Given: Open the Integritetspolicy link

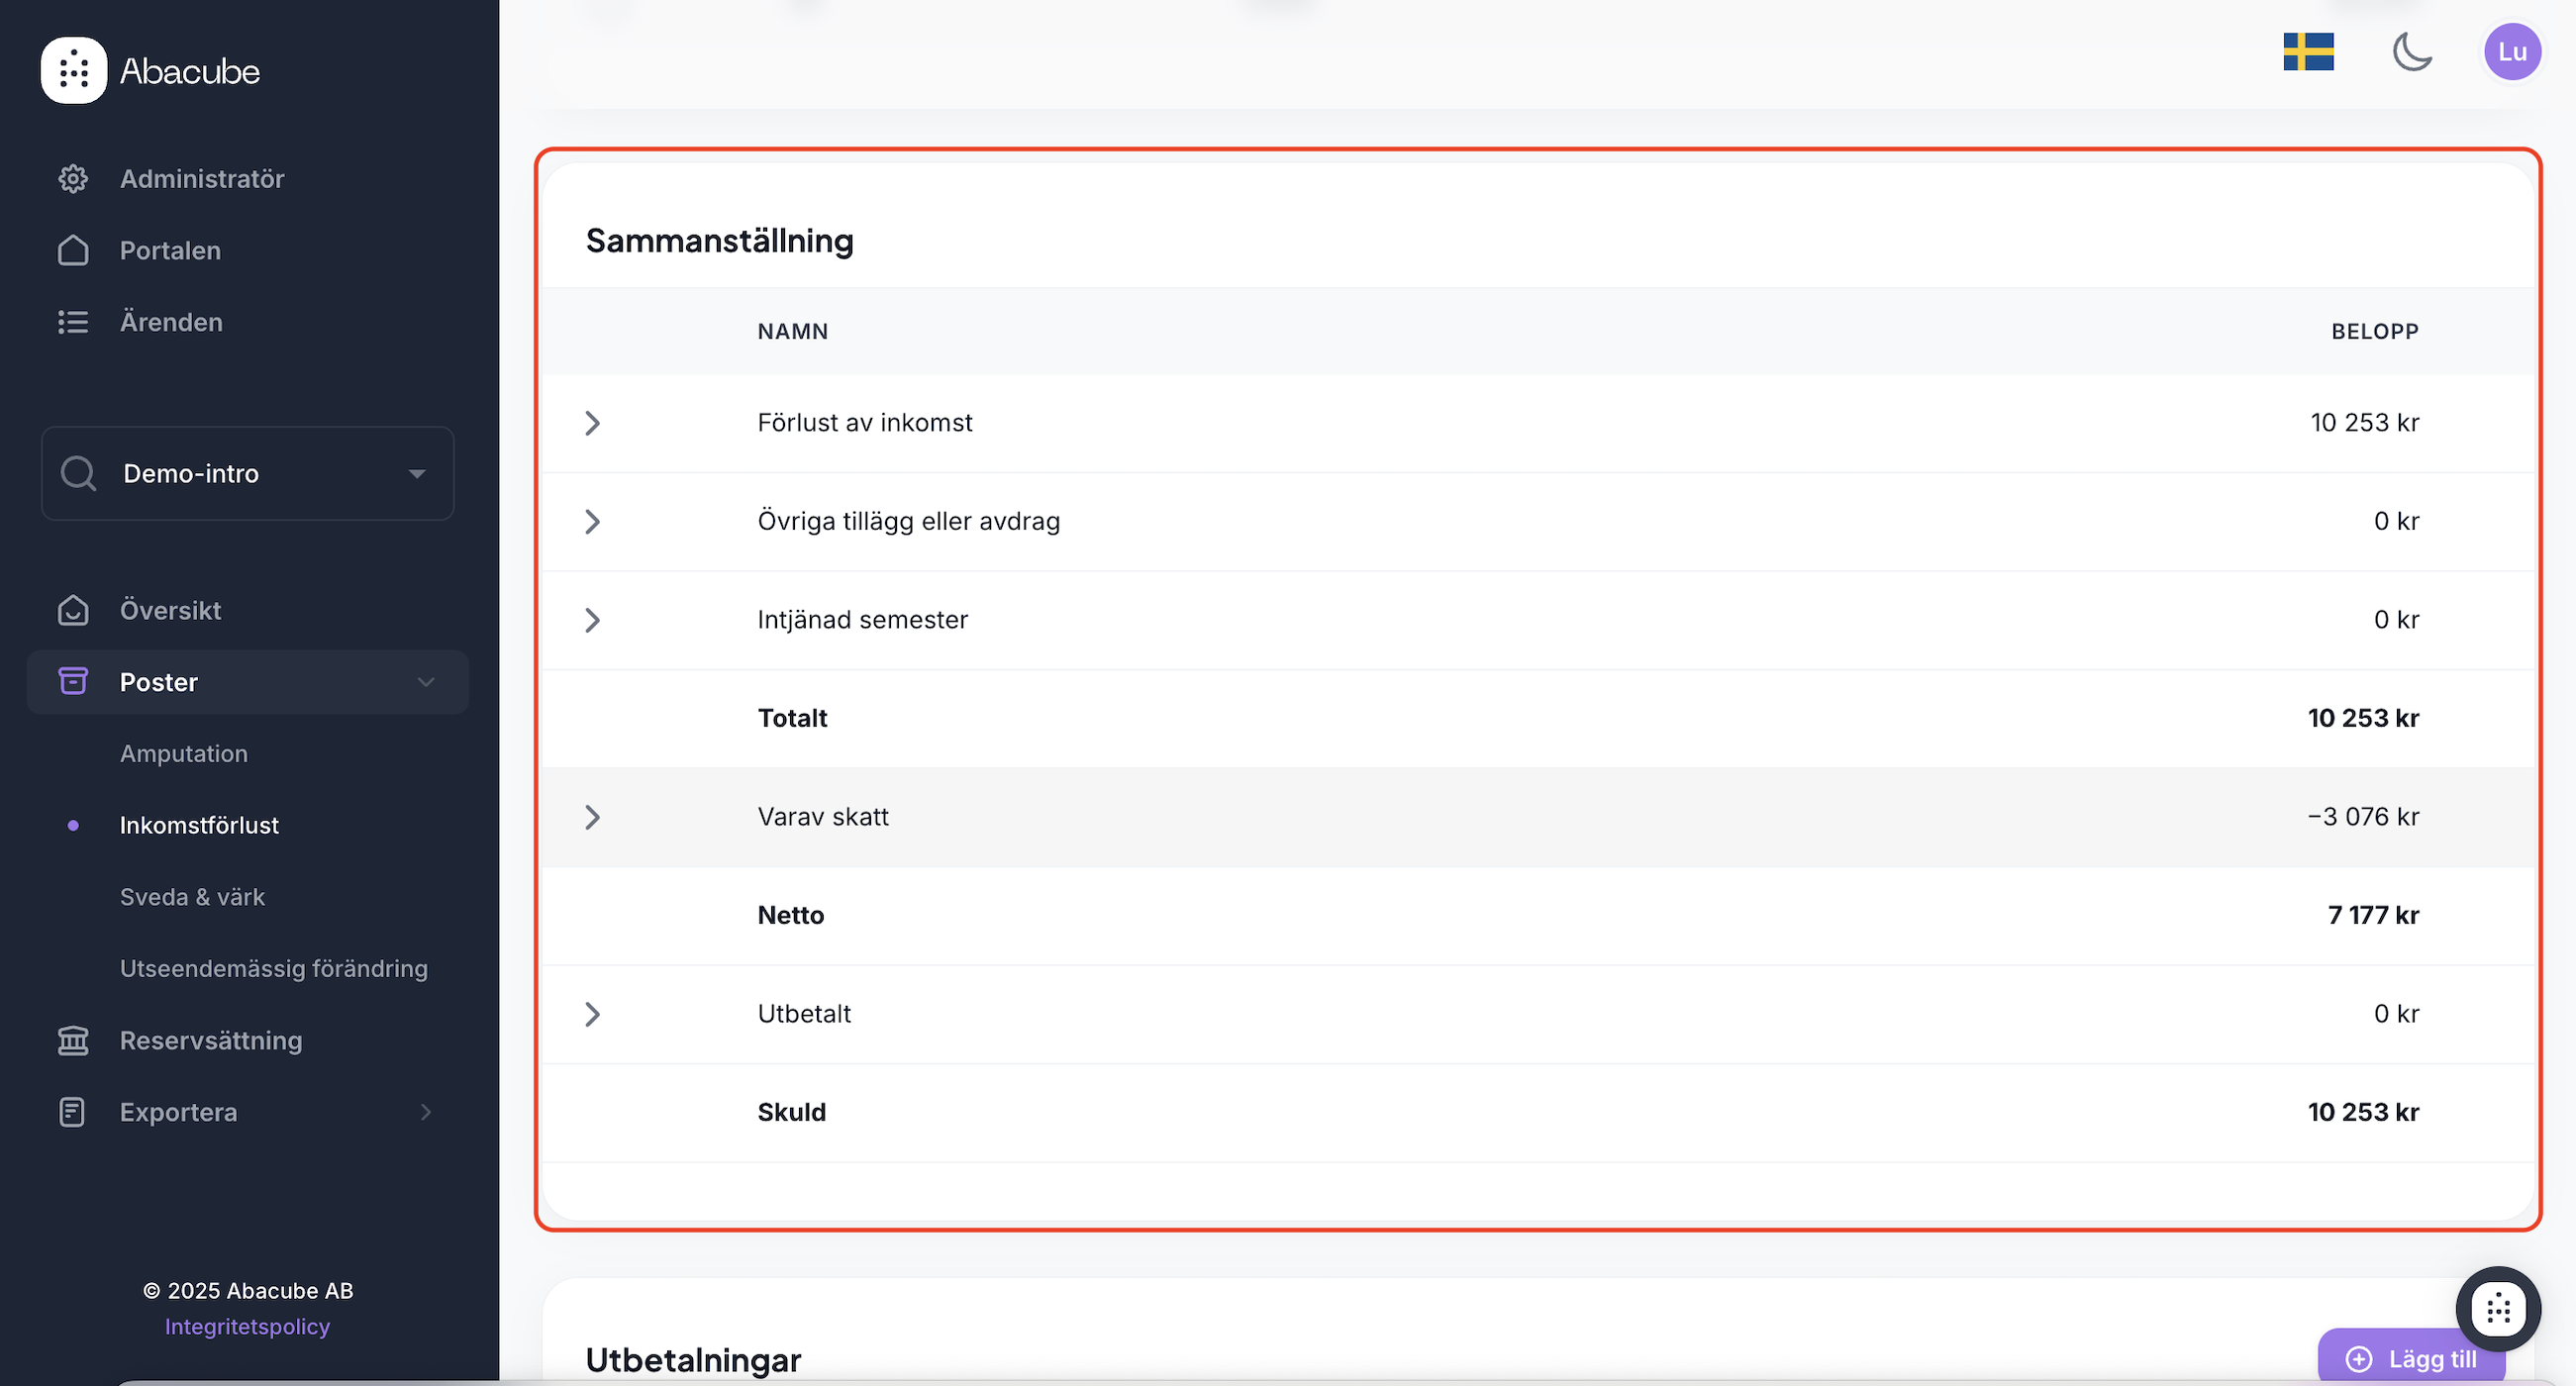Looking at the screenshot, I should 247,1326.
